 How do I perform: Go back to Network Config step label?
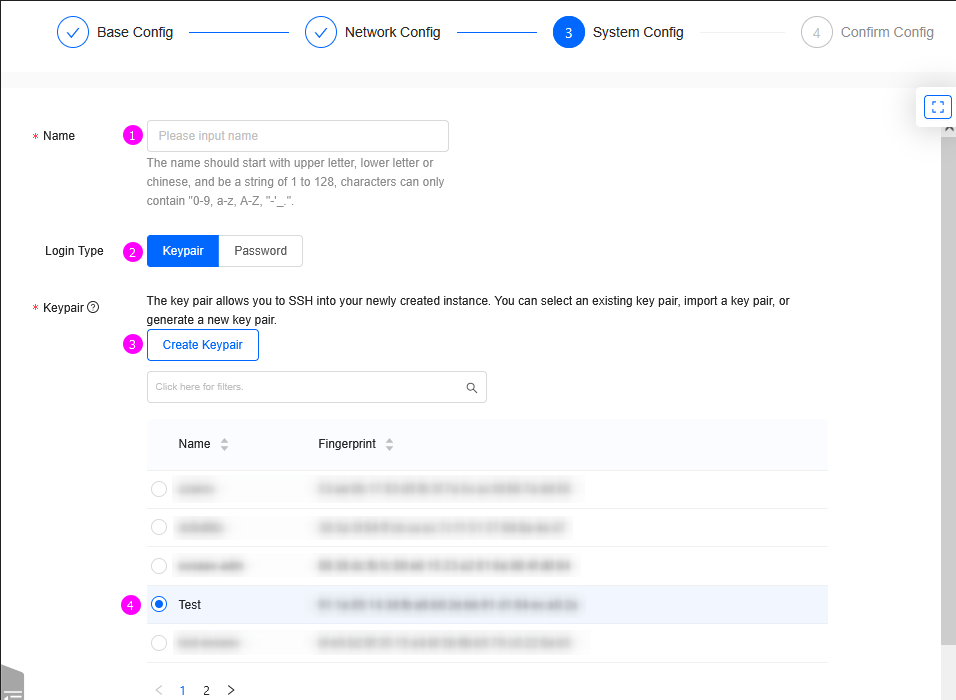click(393, 32)
